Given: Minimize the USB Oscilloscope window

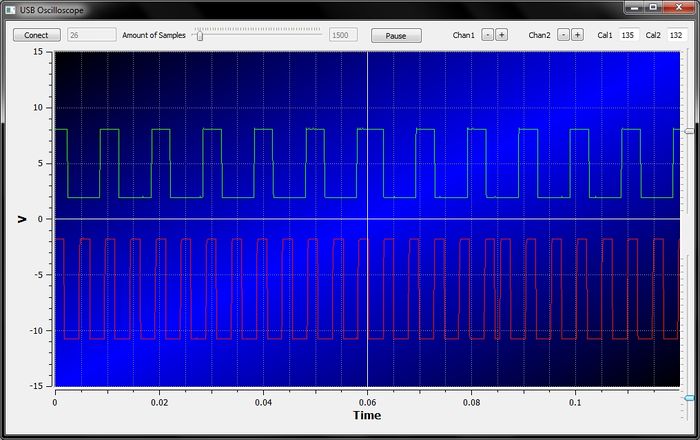Looking at the screenshot, I should 633,7.
